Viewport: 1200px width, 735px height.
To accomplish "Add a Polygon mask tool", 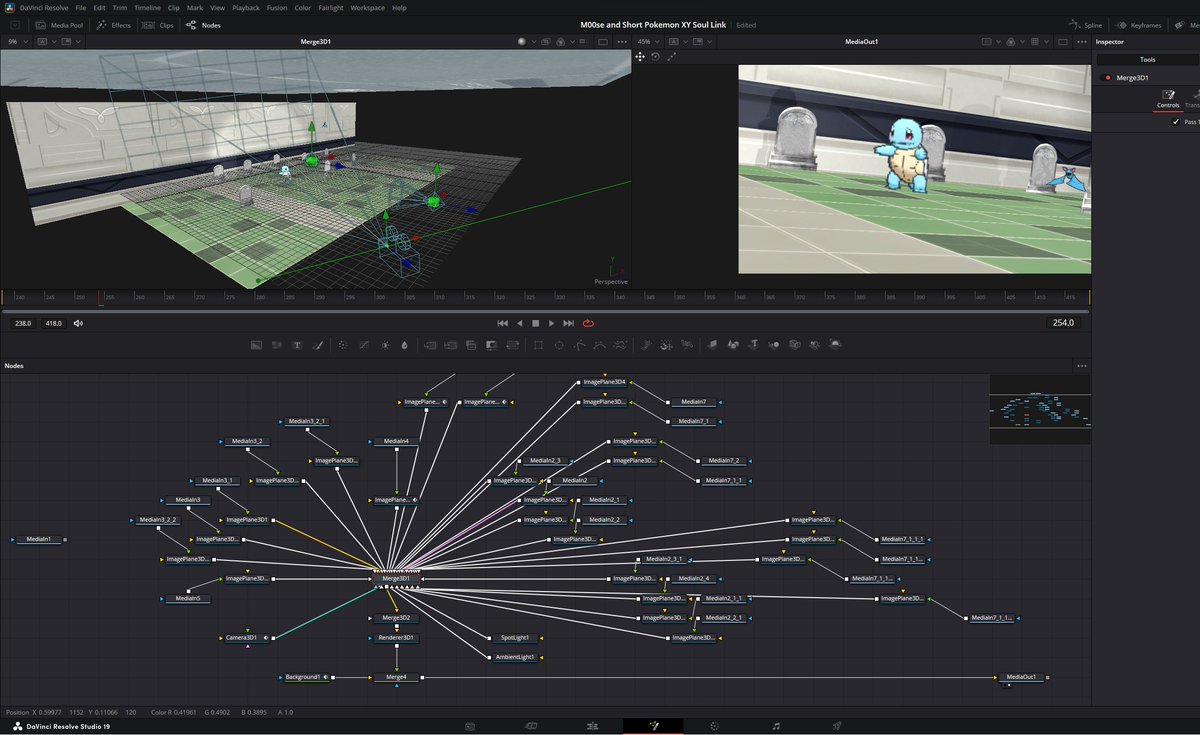I will tap(579, 344).
